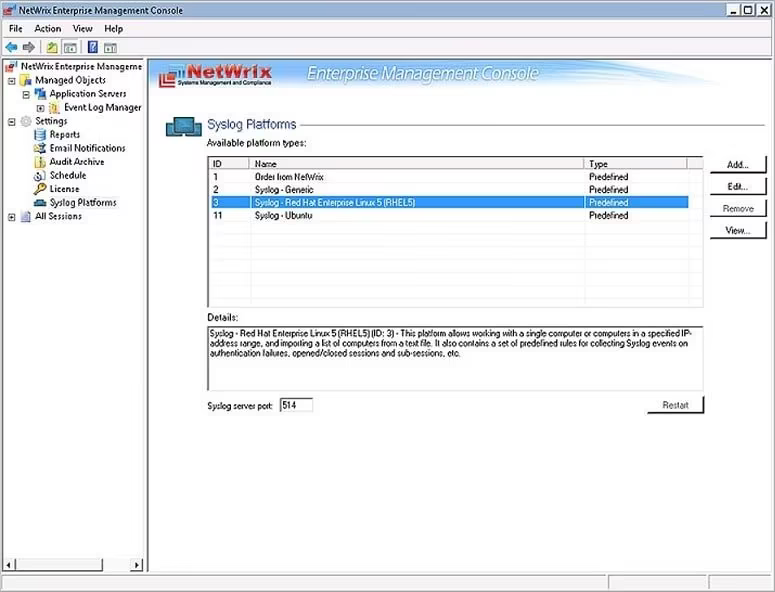Click the Forward arrow toolbar icon
Viewport: 775px width, 592px height.
29,47
